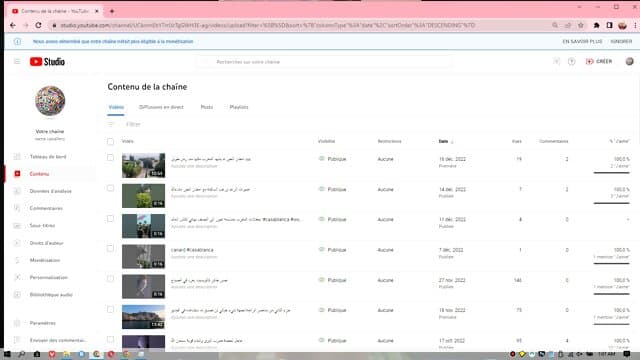Reload the page in Chrome
This screenshot has height=360, width=640.
pos(38,25)
